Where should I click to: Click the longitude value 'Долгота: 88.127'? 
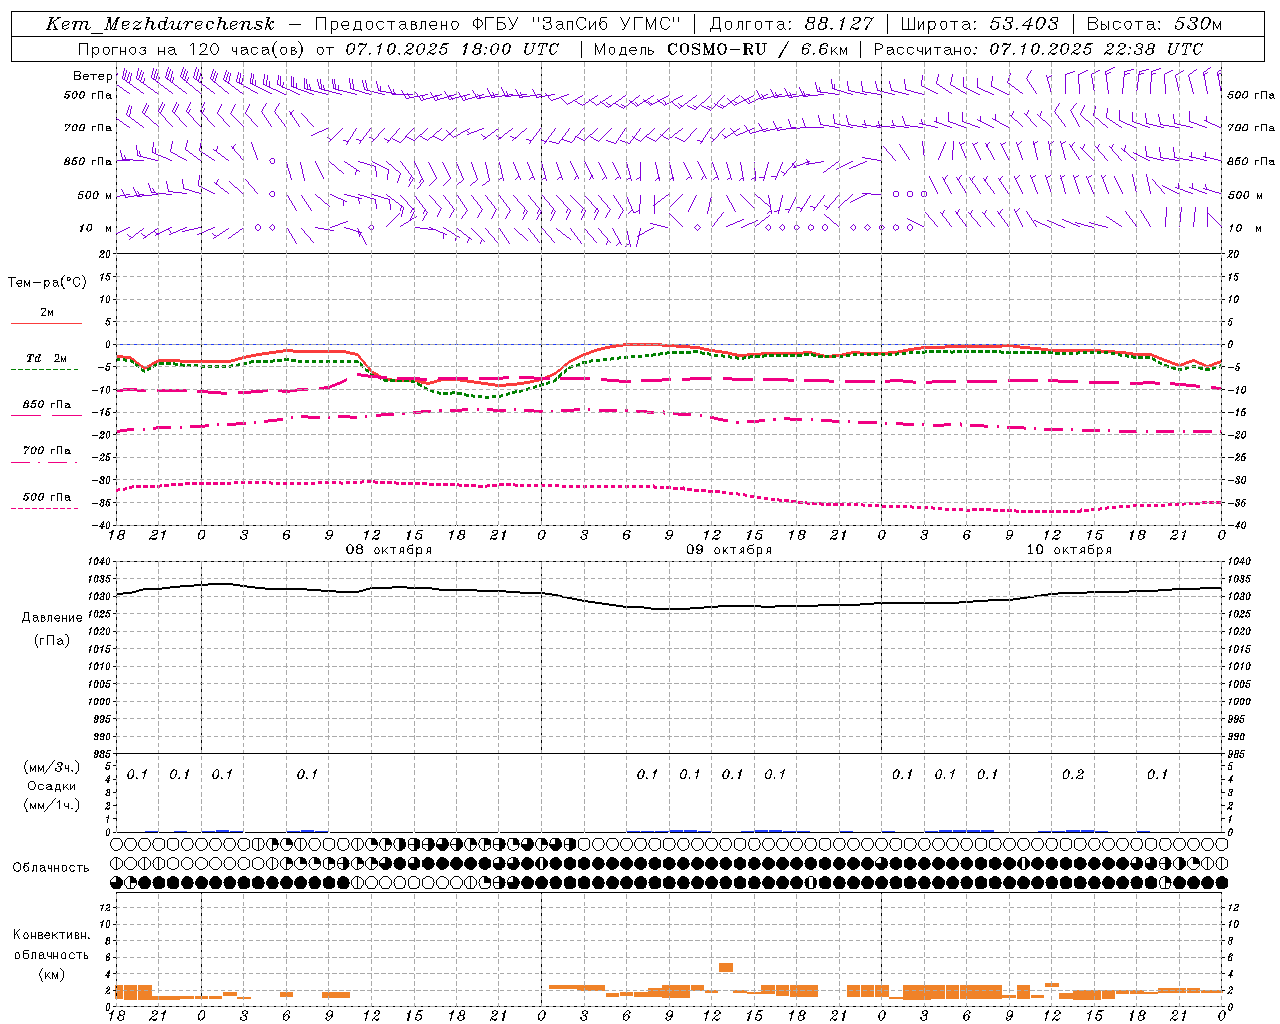point(791,24)
